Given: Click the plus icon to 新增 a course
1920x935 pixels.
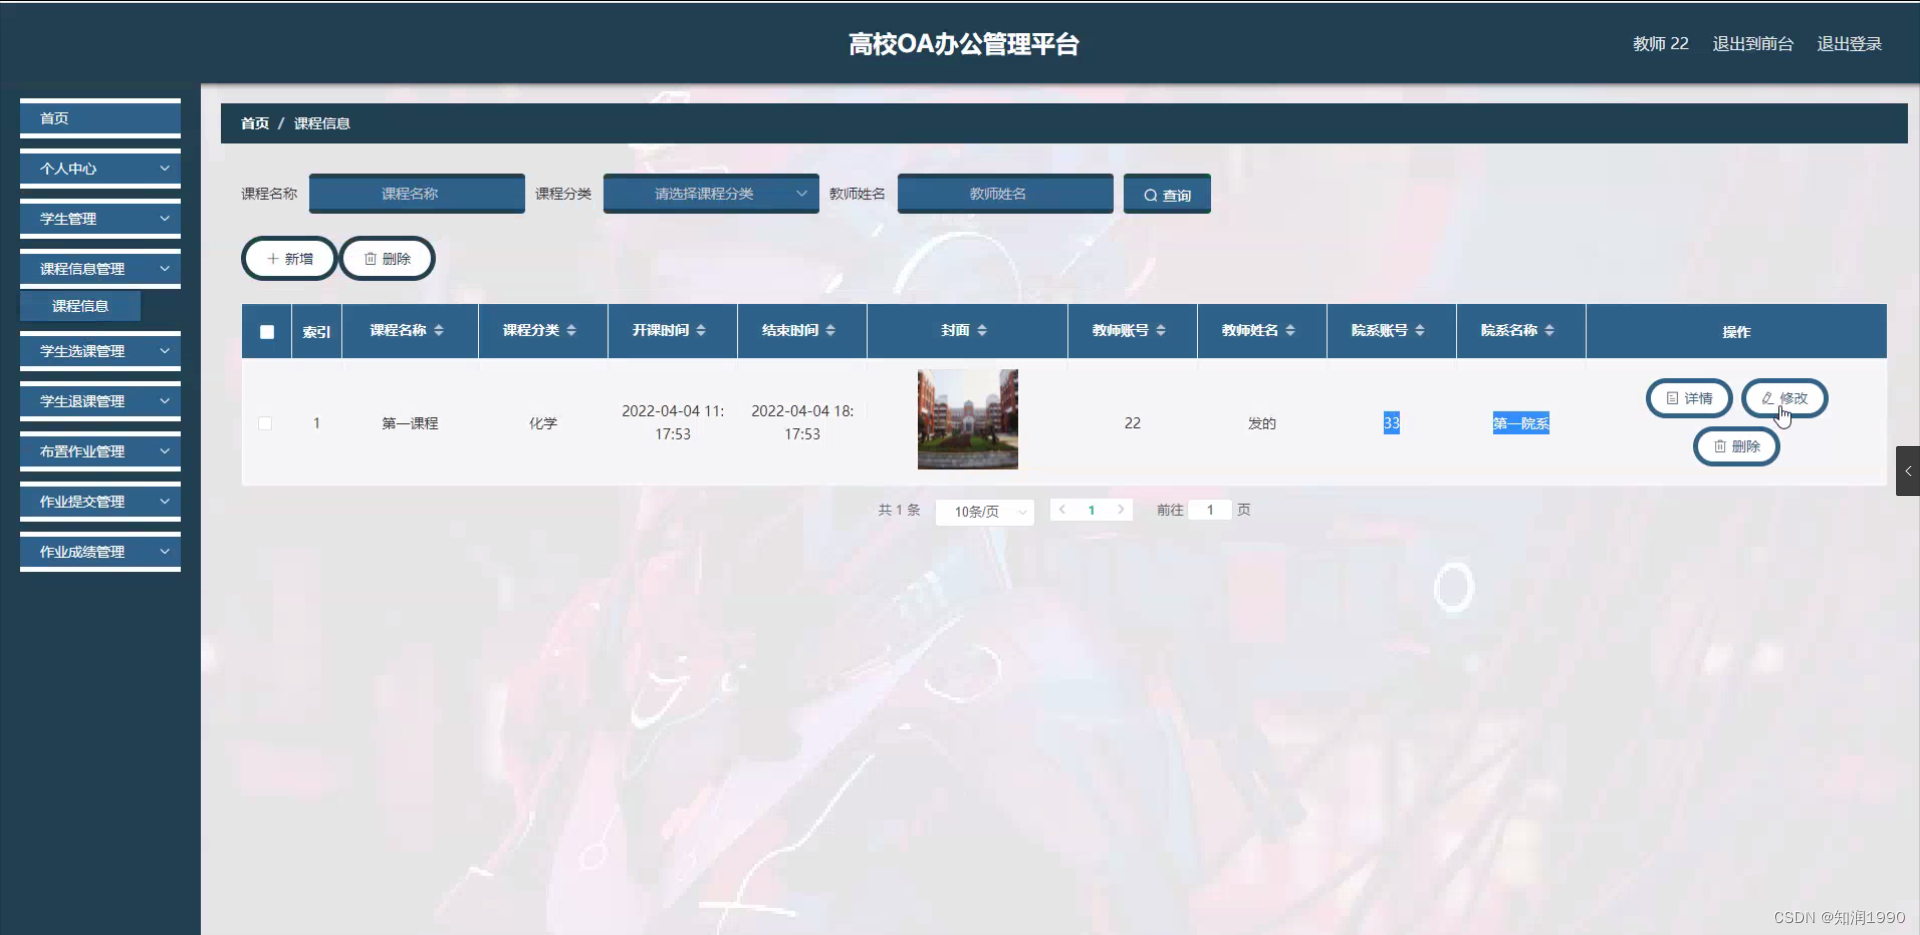Looking at the screenshot, I should coord(275,258).
